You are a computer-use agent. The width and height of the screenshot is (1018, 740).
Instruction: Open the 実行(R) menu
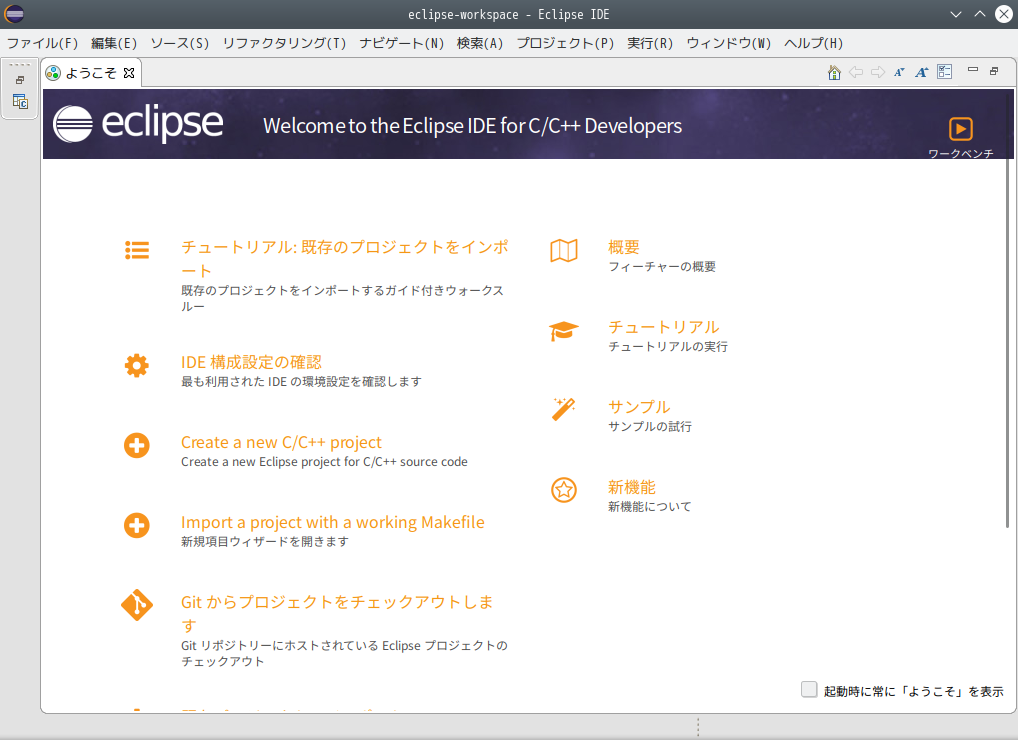(x=650, y=43)
